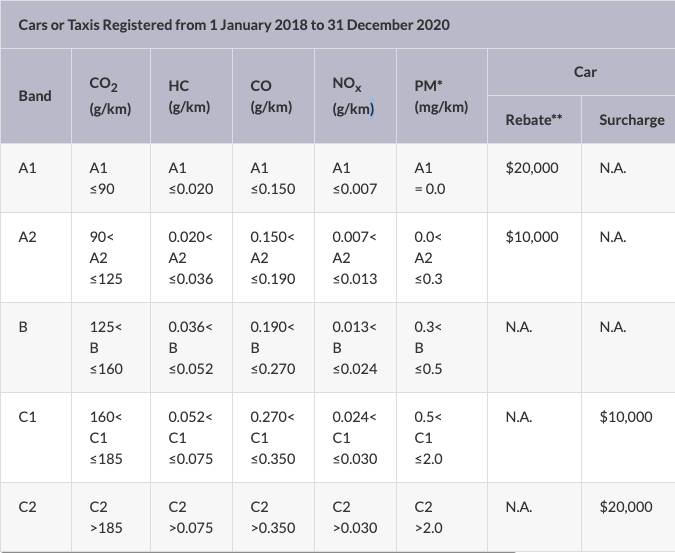The width and height of the screenshot is (675, 553).
Task: Click the CO2 (g/km) column header
Action: [x=110, y=96]
